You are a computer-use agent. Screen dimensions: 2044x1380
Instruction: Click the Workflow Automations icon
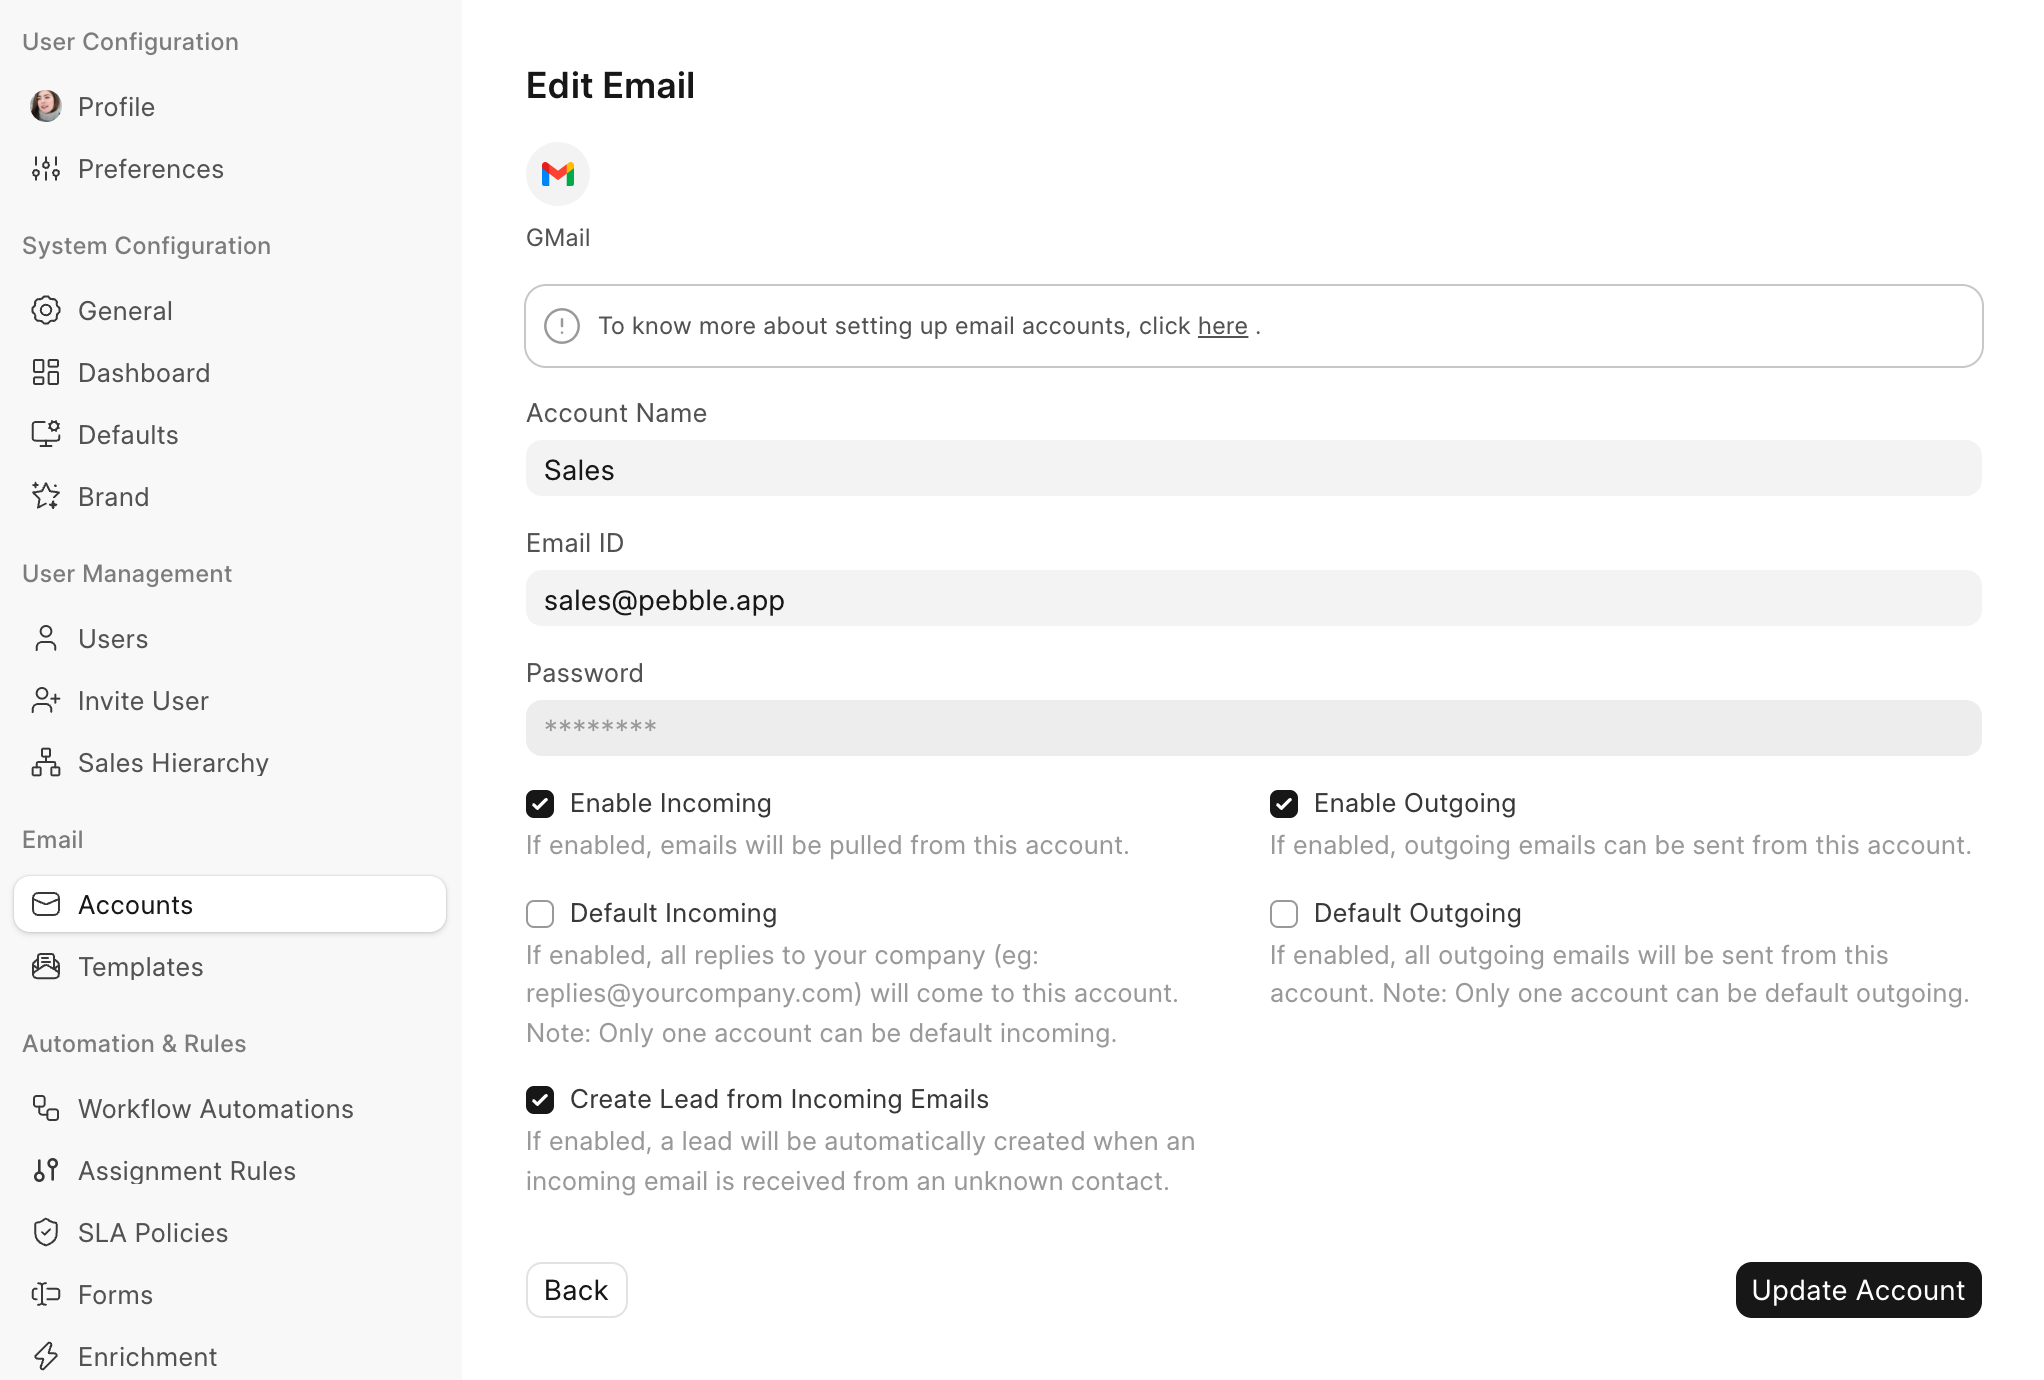tap(46, 1108)
